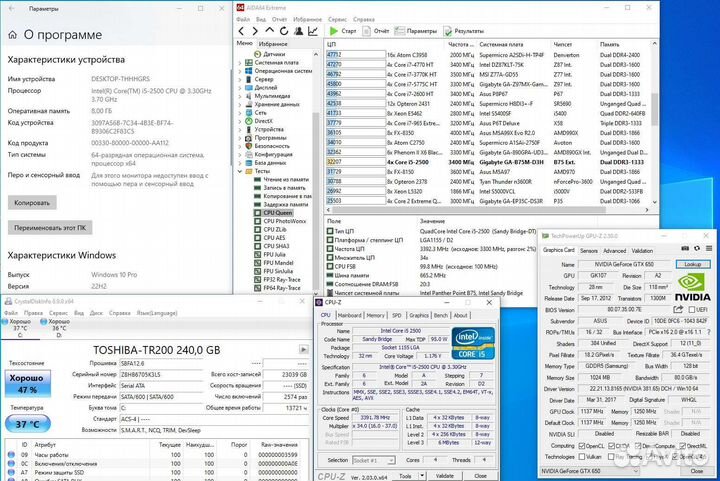Switch to the Sensors tab in GPU-Z
Screen dimensions: 720x481
[589, 251]
